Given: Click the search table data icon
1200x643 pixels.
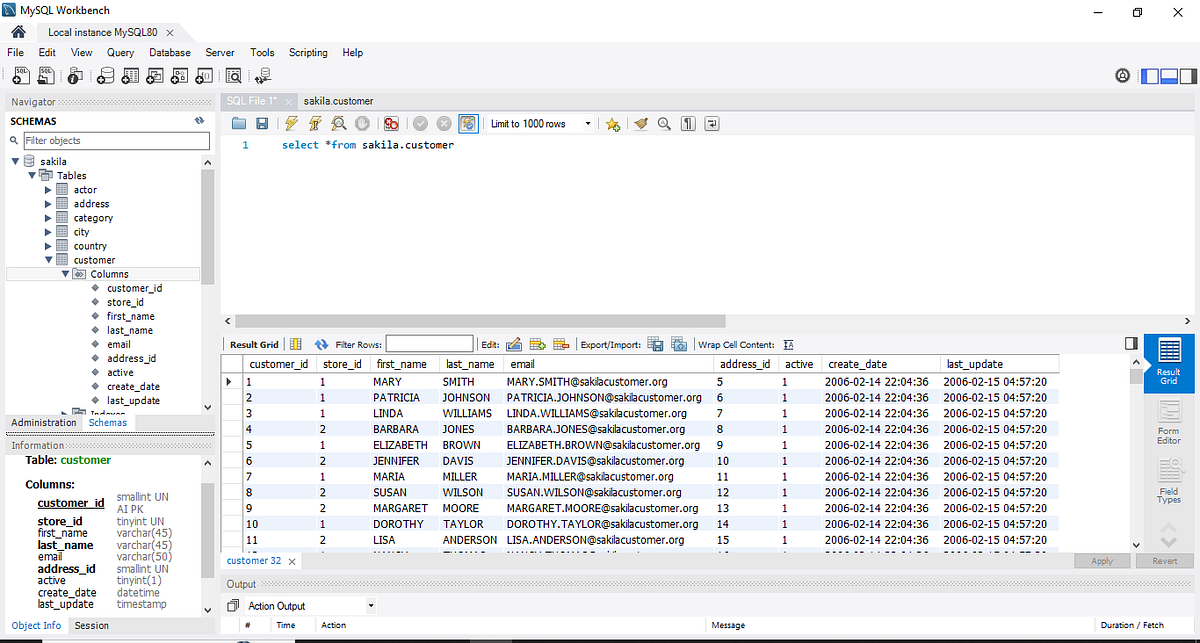Looking at the screenshot, I should [234, 75].
